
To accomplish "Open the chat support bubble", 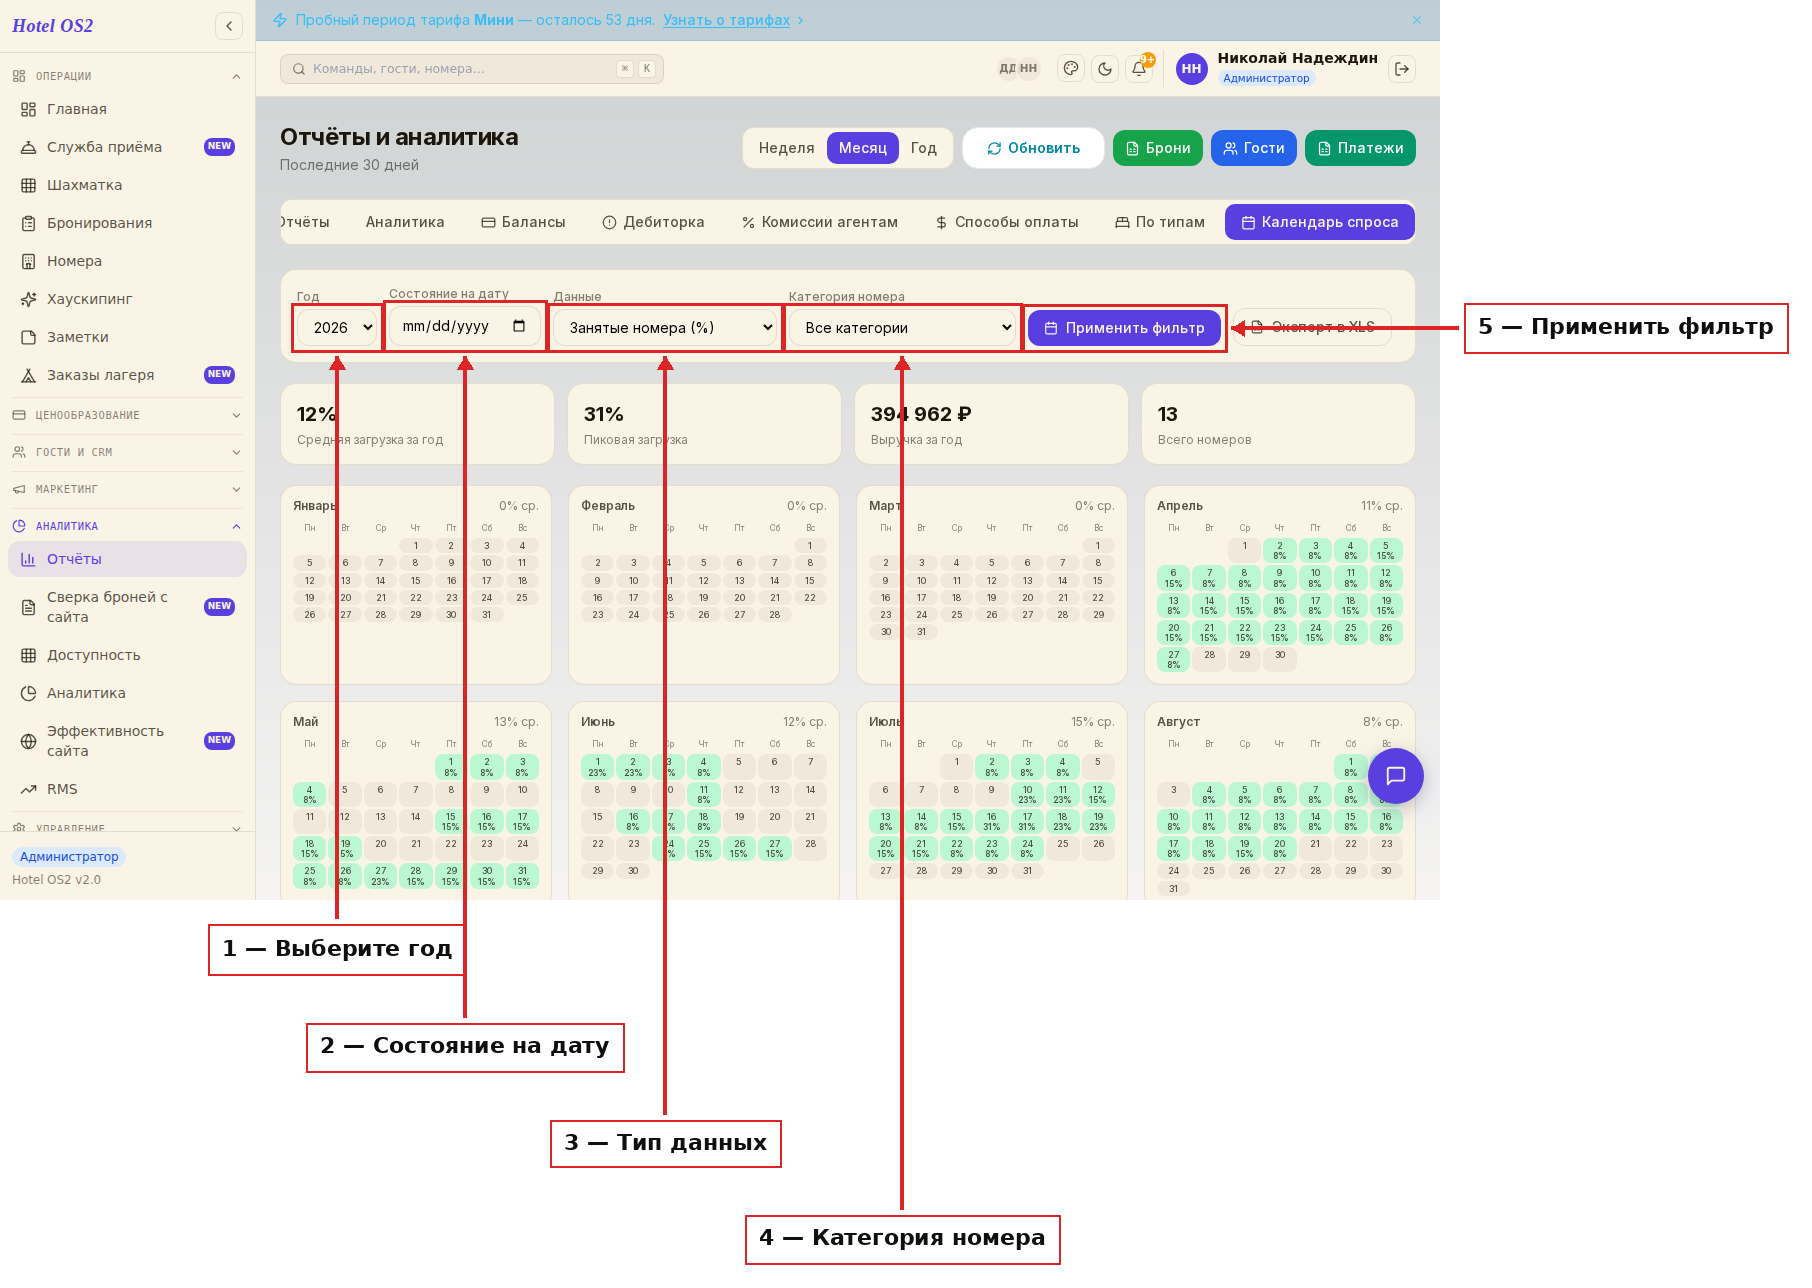I will (x=1396, y=776).
